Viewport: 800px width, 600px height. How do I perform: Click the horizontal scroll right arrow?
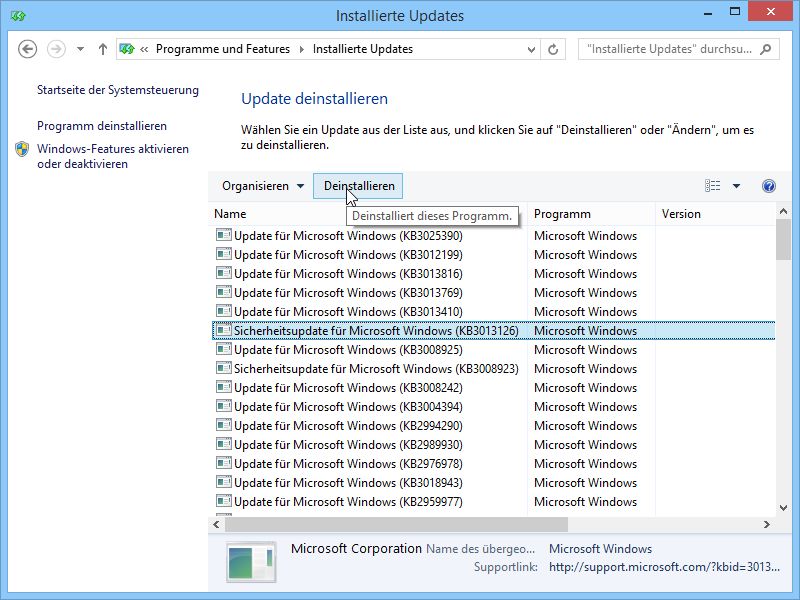(x=766, y=524)
